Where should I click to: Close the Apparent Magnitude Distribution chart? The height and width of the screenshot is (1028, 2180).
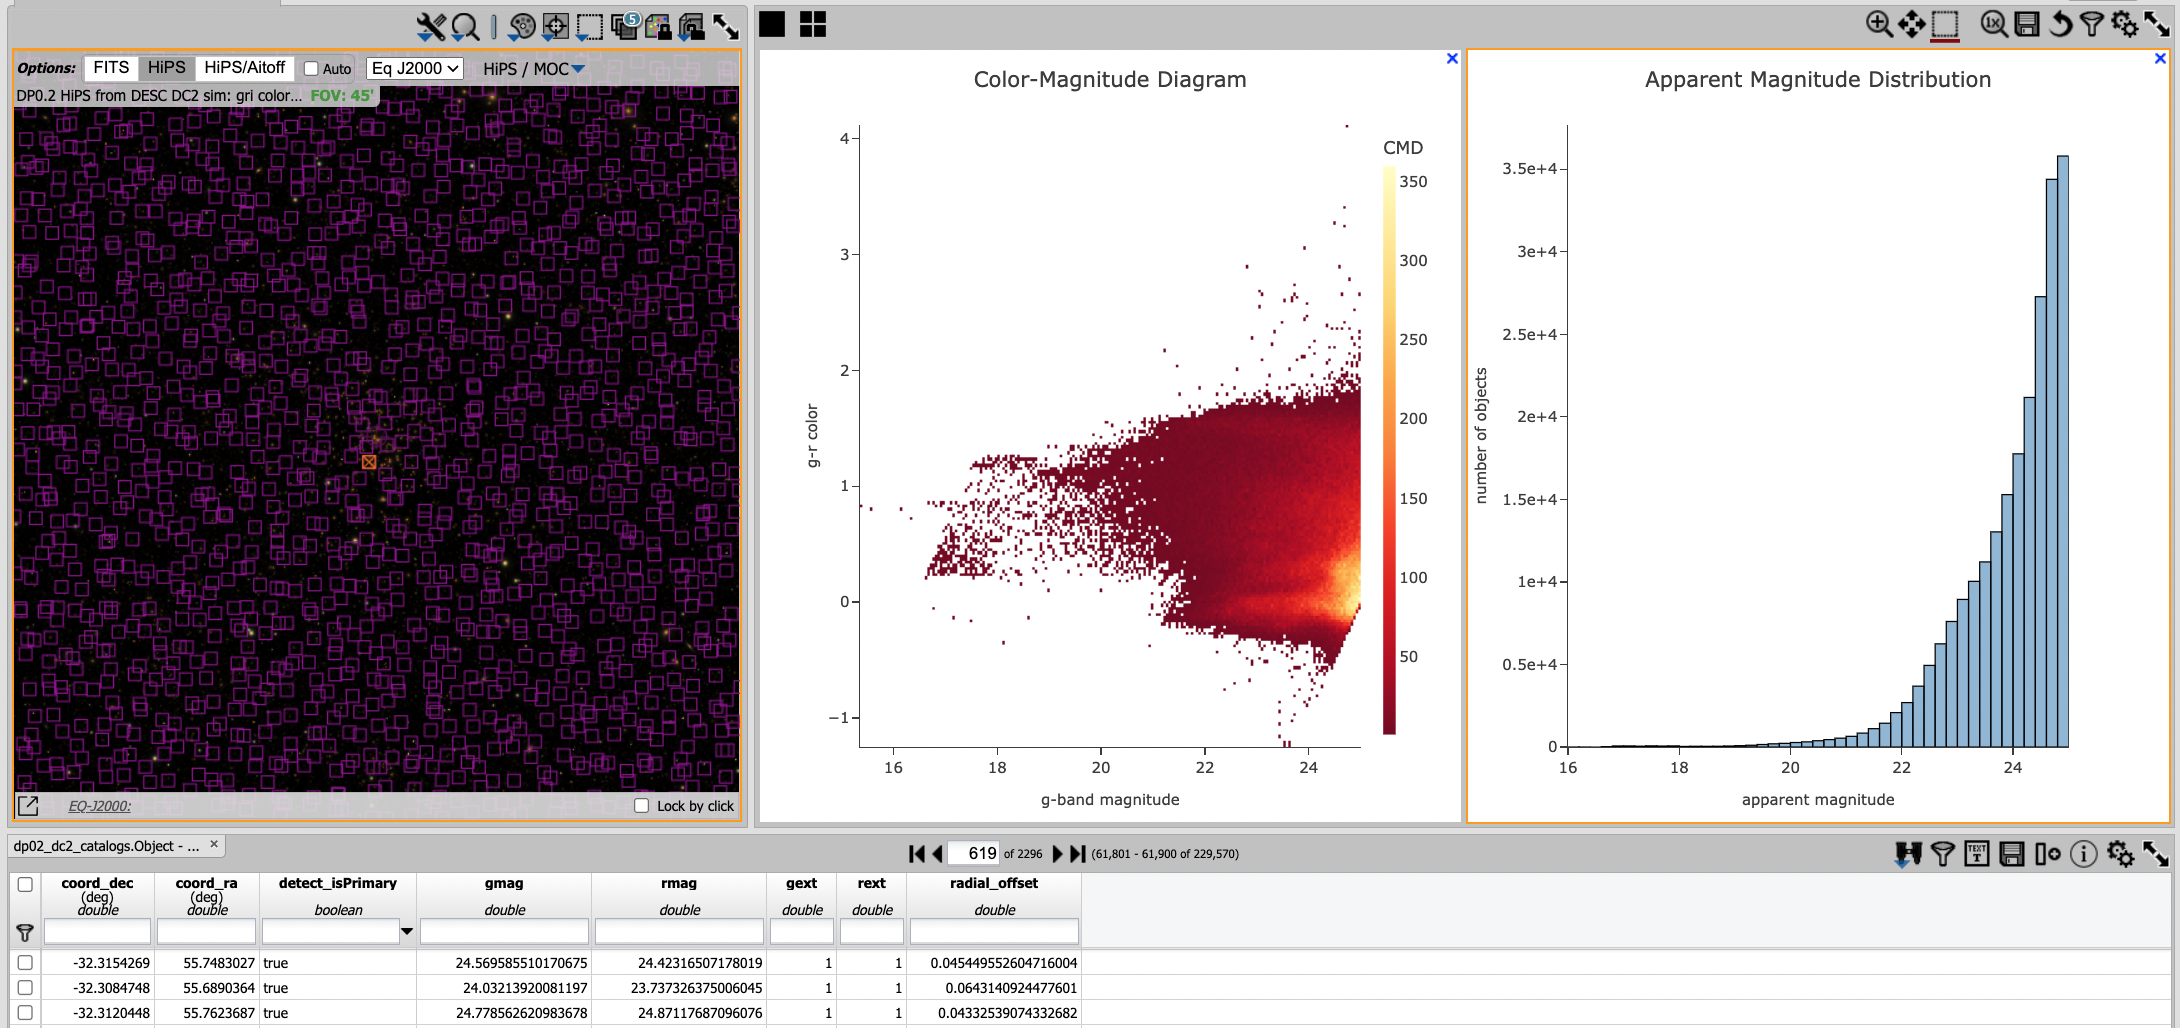tap(2160, 59)
